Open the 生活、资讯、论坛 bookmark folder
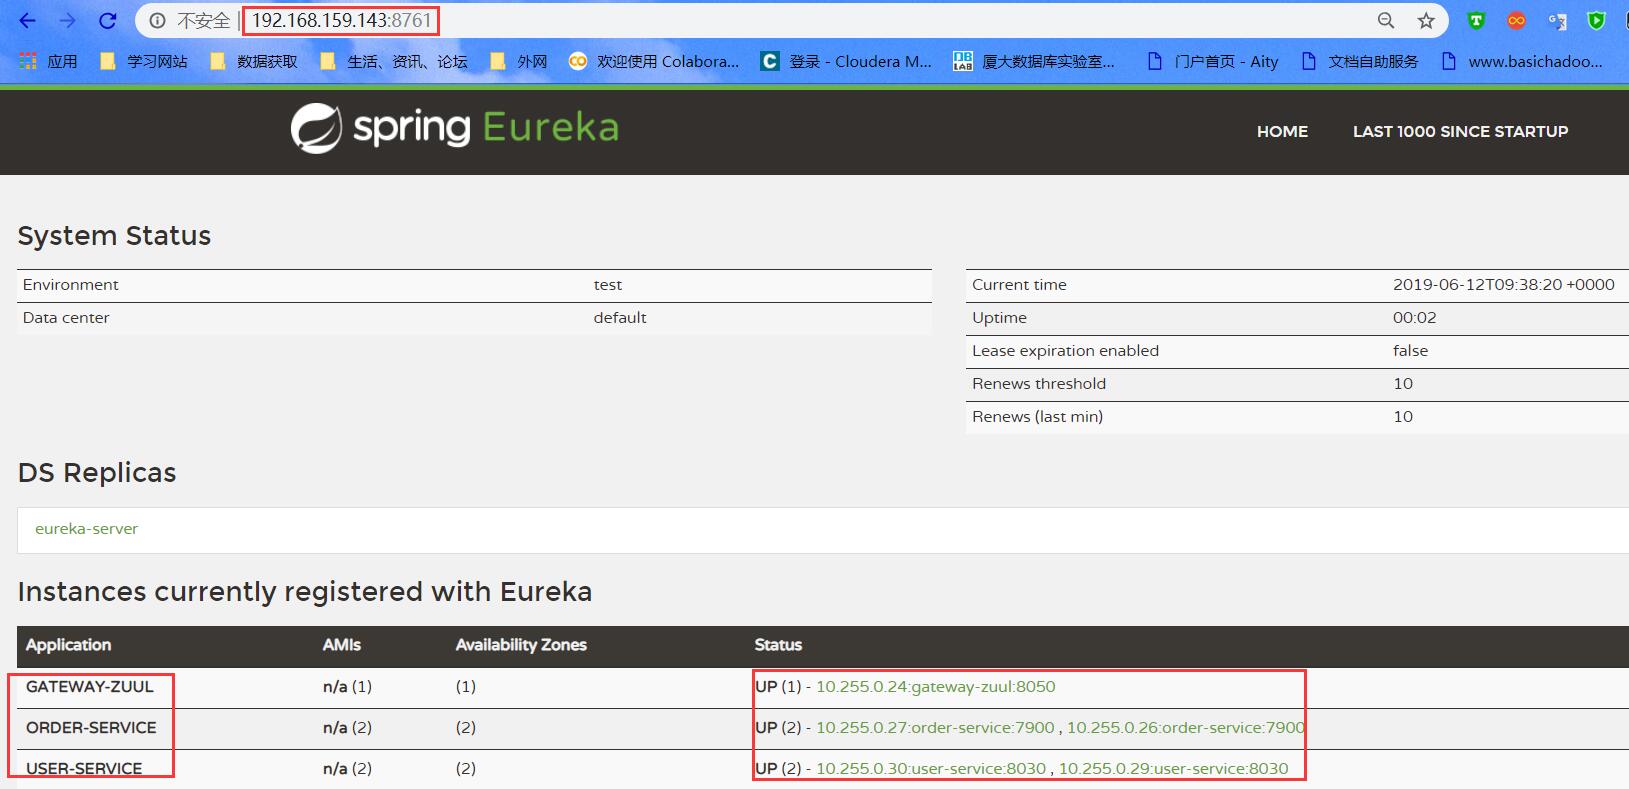Screen dimensions: 1629x789 pyautogui.click(x=393, y=61)
